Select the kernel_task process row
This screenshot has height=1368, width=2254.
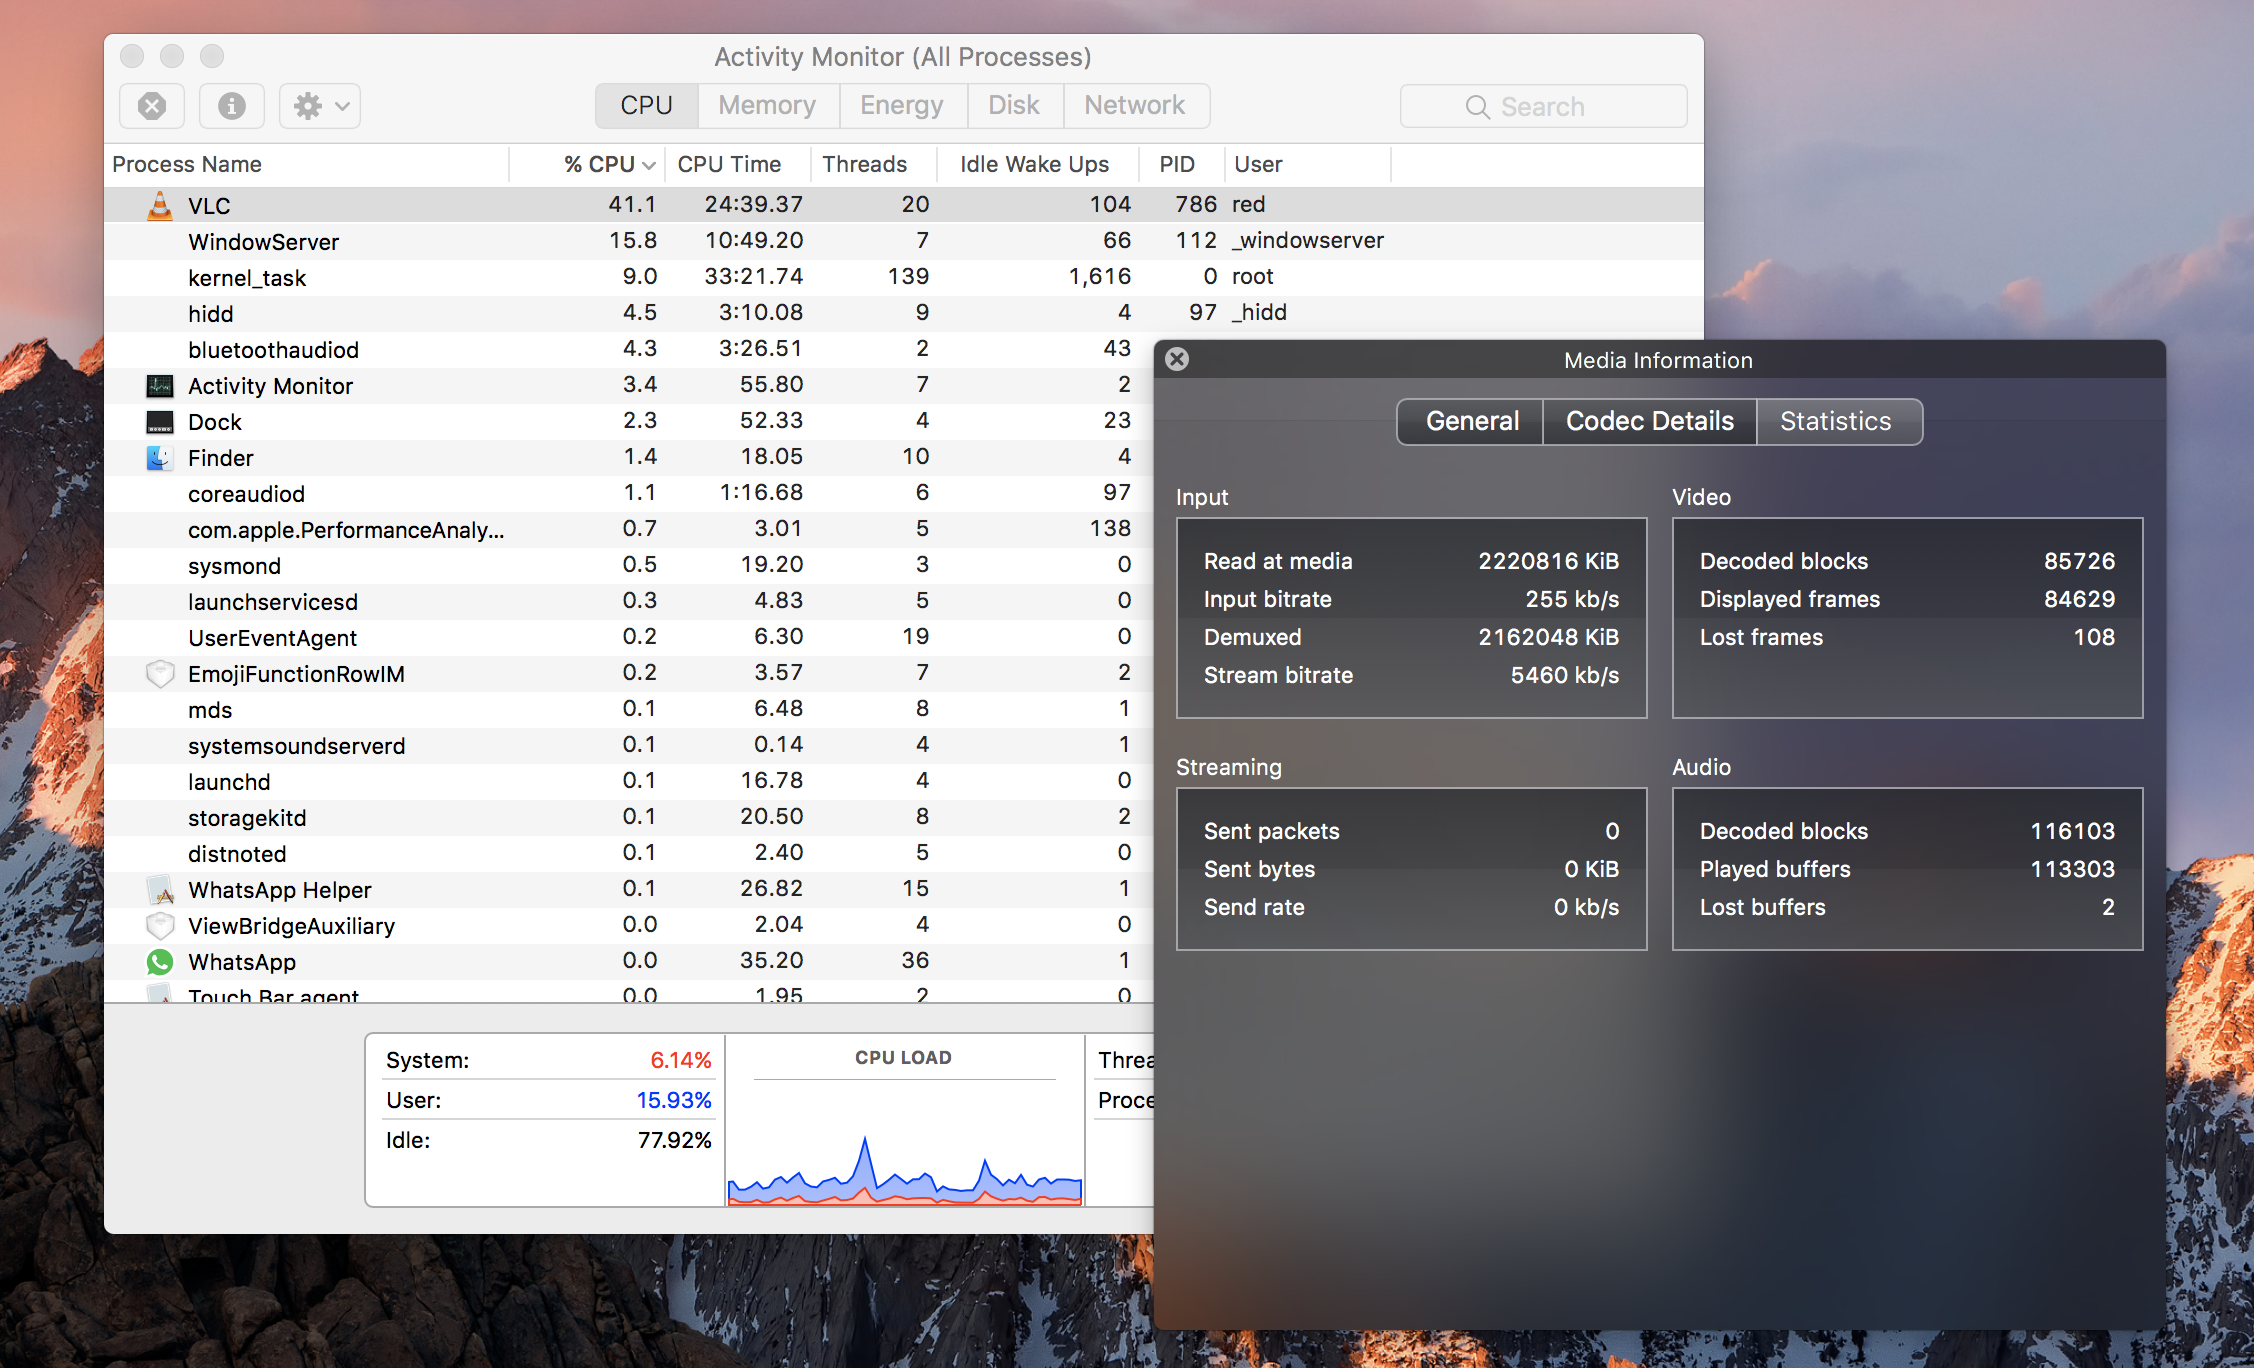click(x=904, y=277)
